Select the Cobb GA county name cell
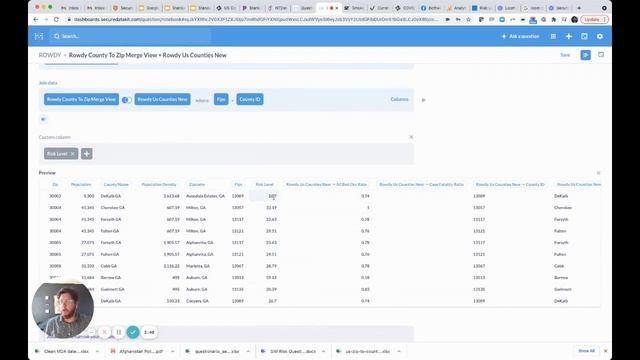The image size is (640, 360). (109, 266)
